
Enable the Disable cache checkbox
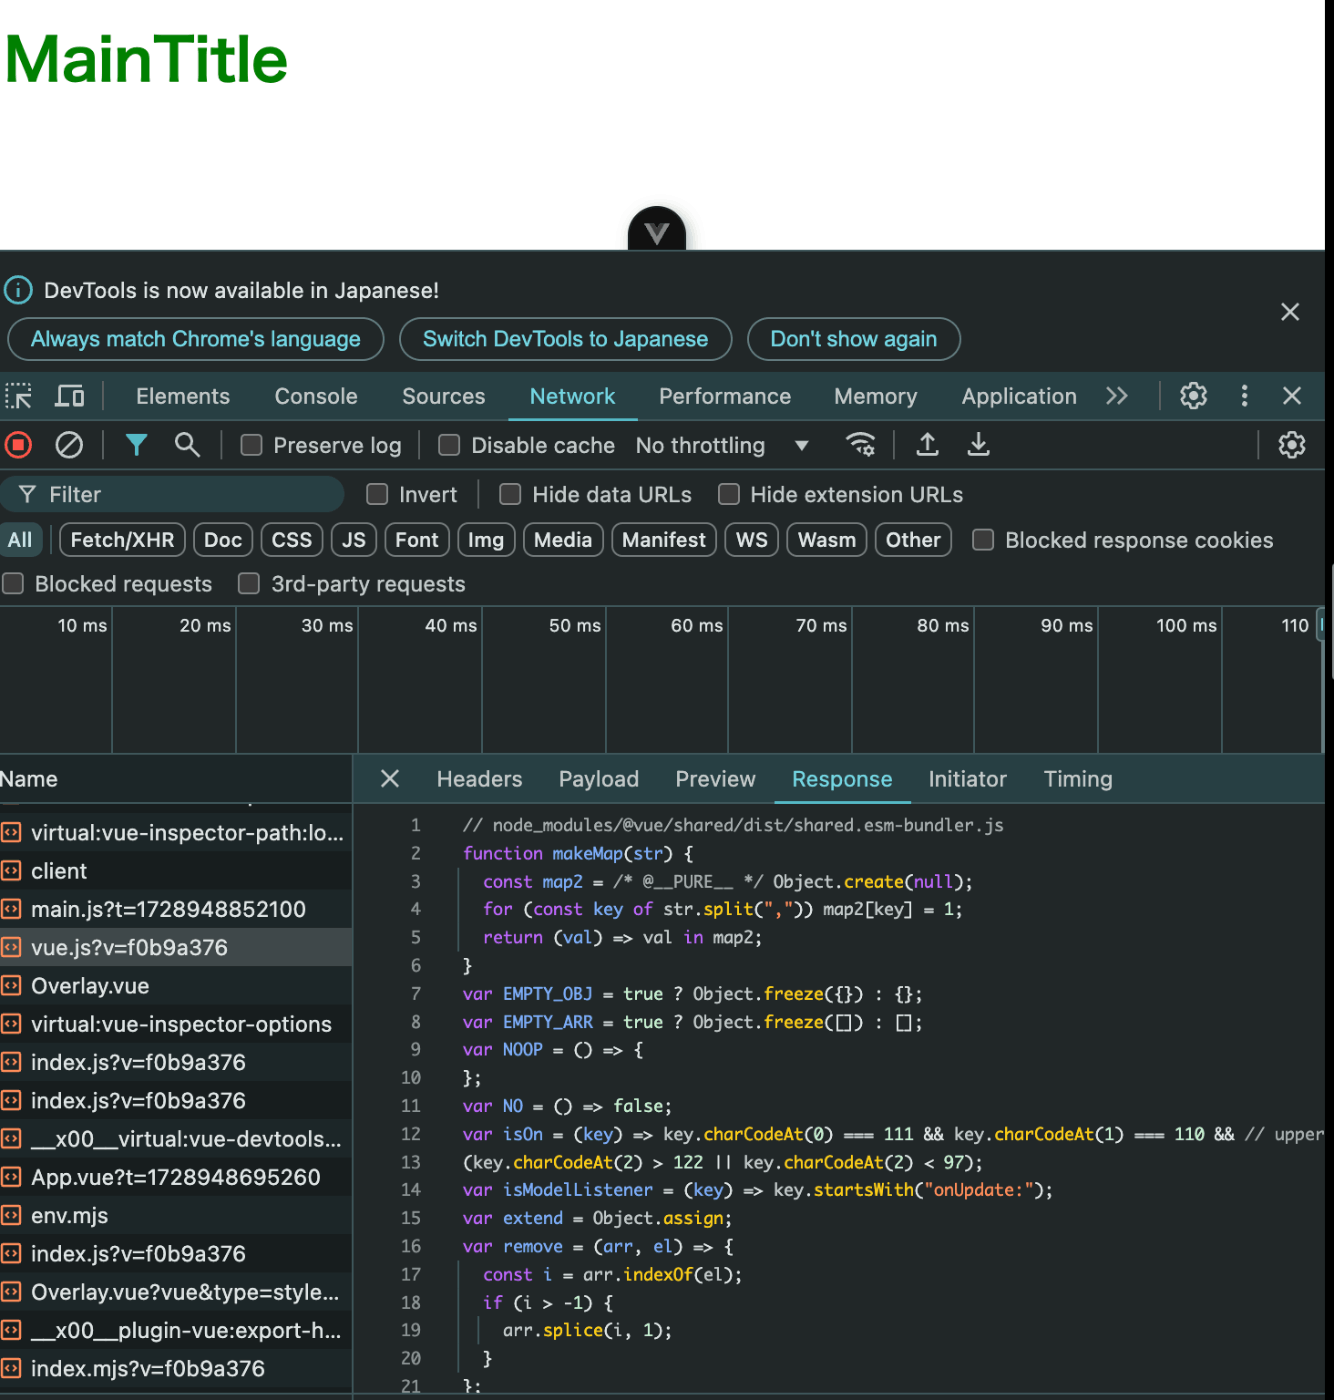(450, 445)
